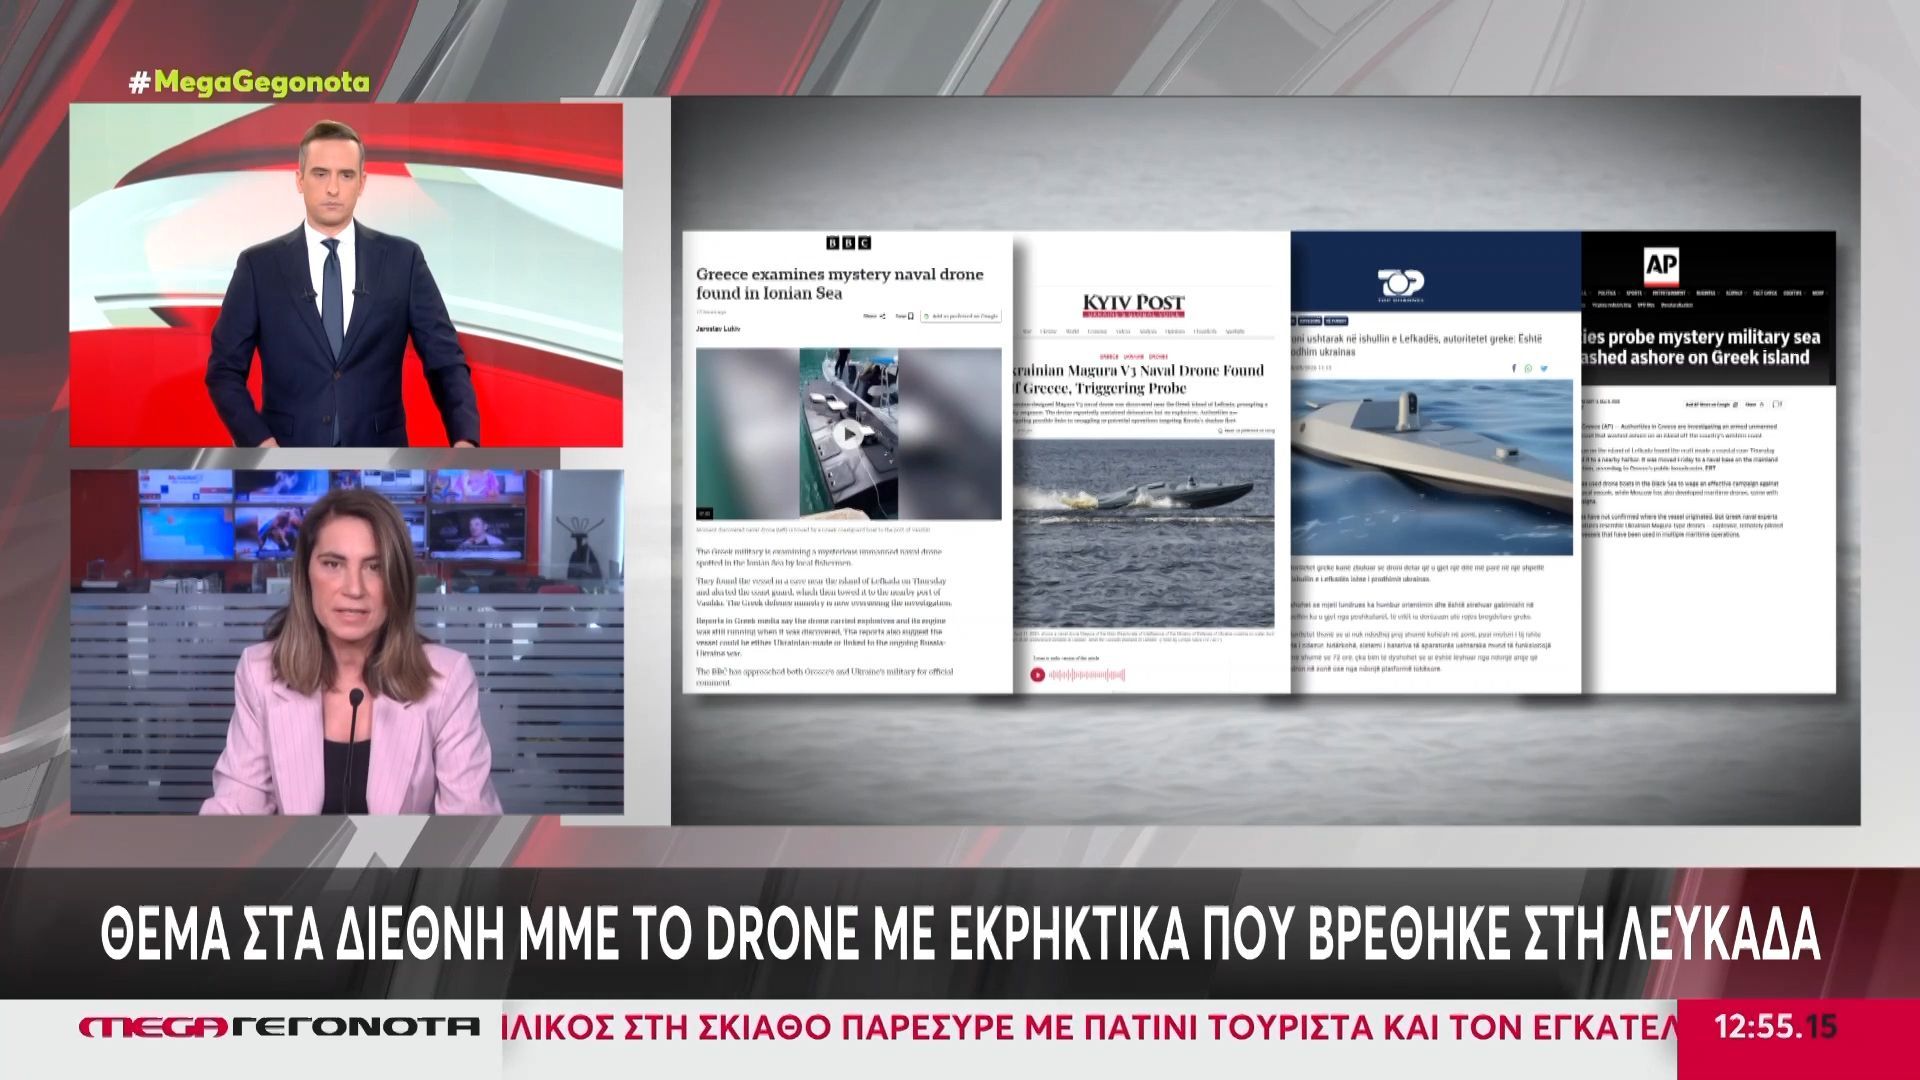The width and height of the screenshot is (1920, 1080).
Task: Click 'Add as preferred on Google' button
Action: coord(961,316)
